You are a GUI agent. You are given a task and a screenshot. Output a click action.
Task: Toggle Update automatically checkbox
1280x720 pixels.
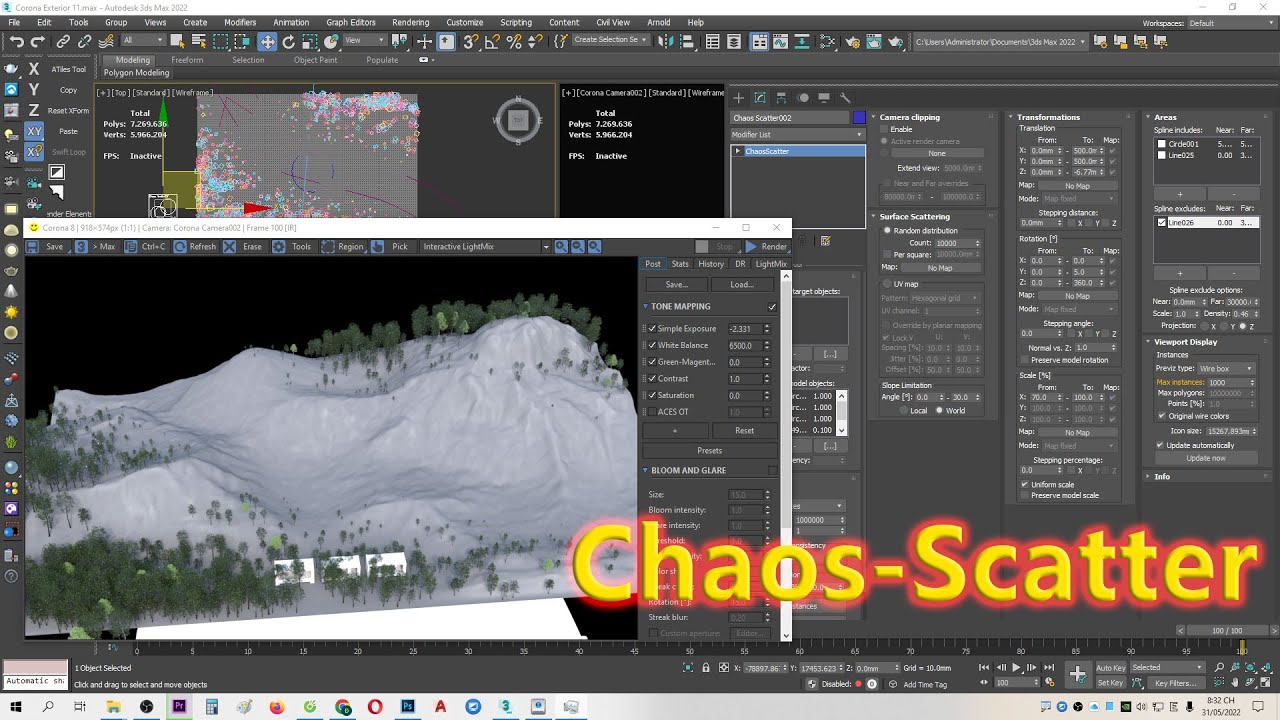point(1160,445)
